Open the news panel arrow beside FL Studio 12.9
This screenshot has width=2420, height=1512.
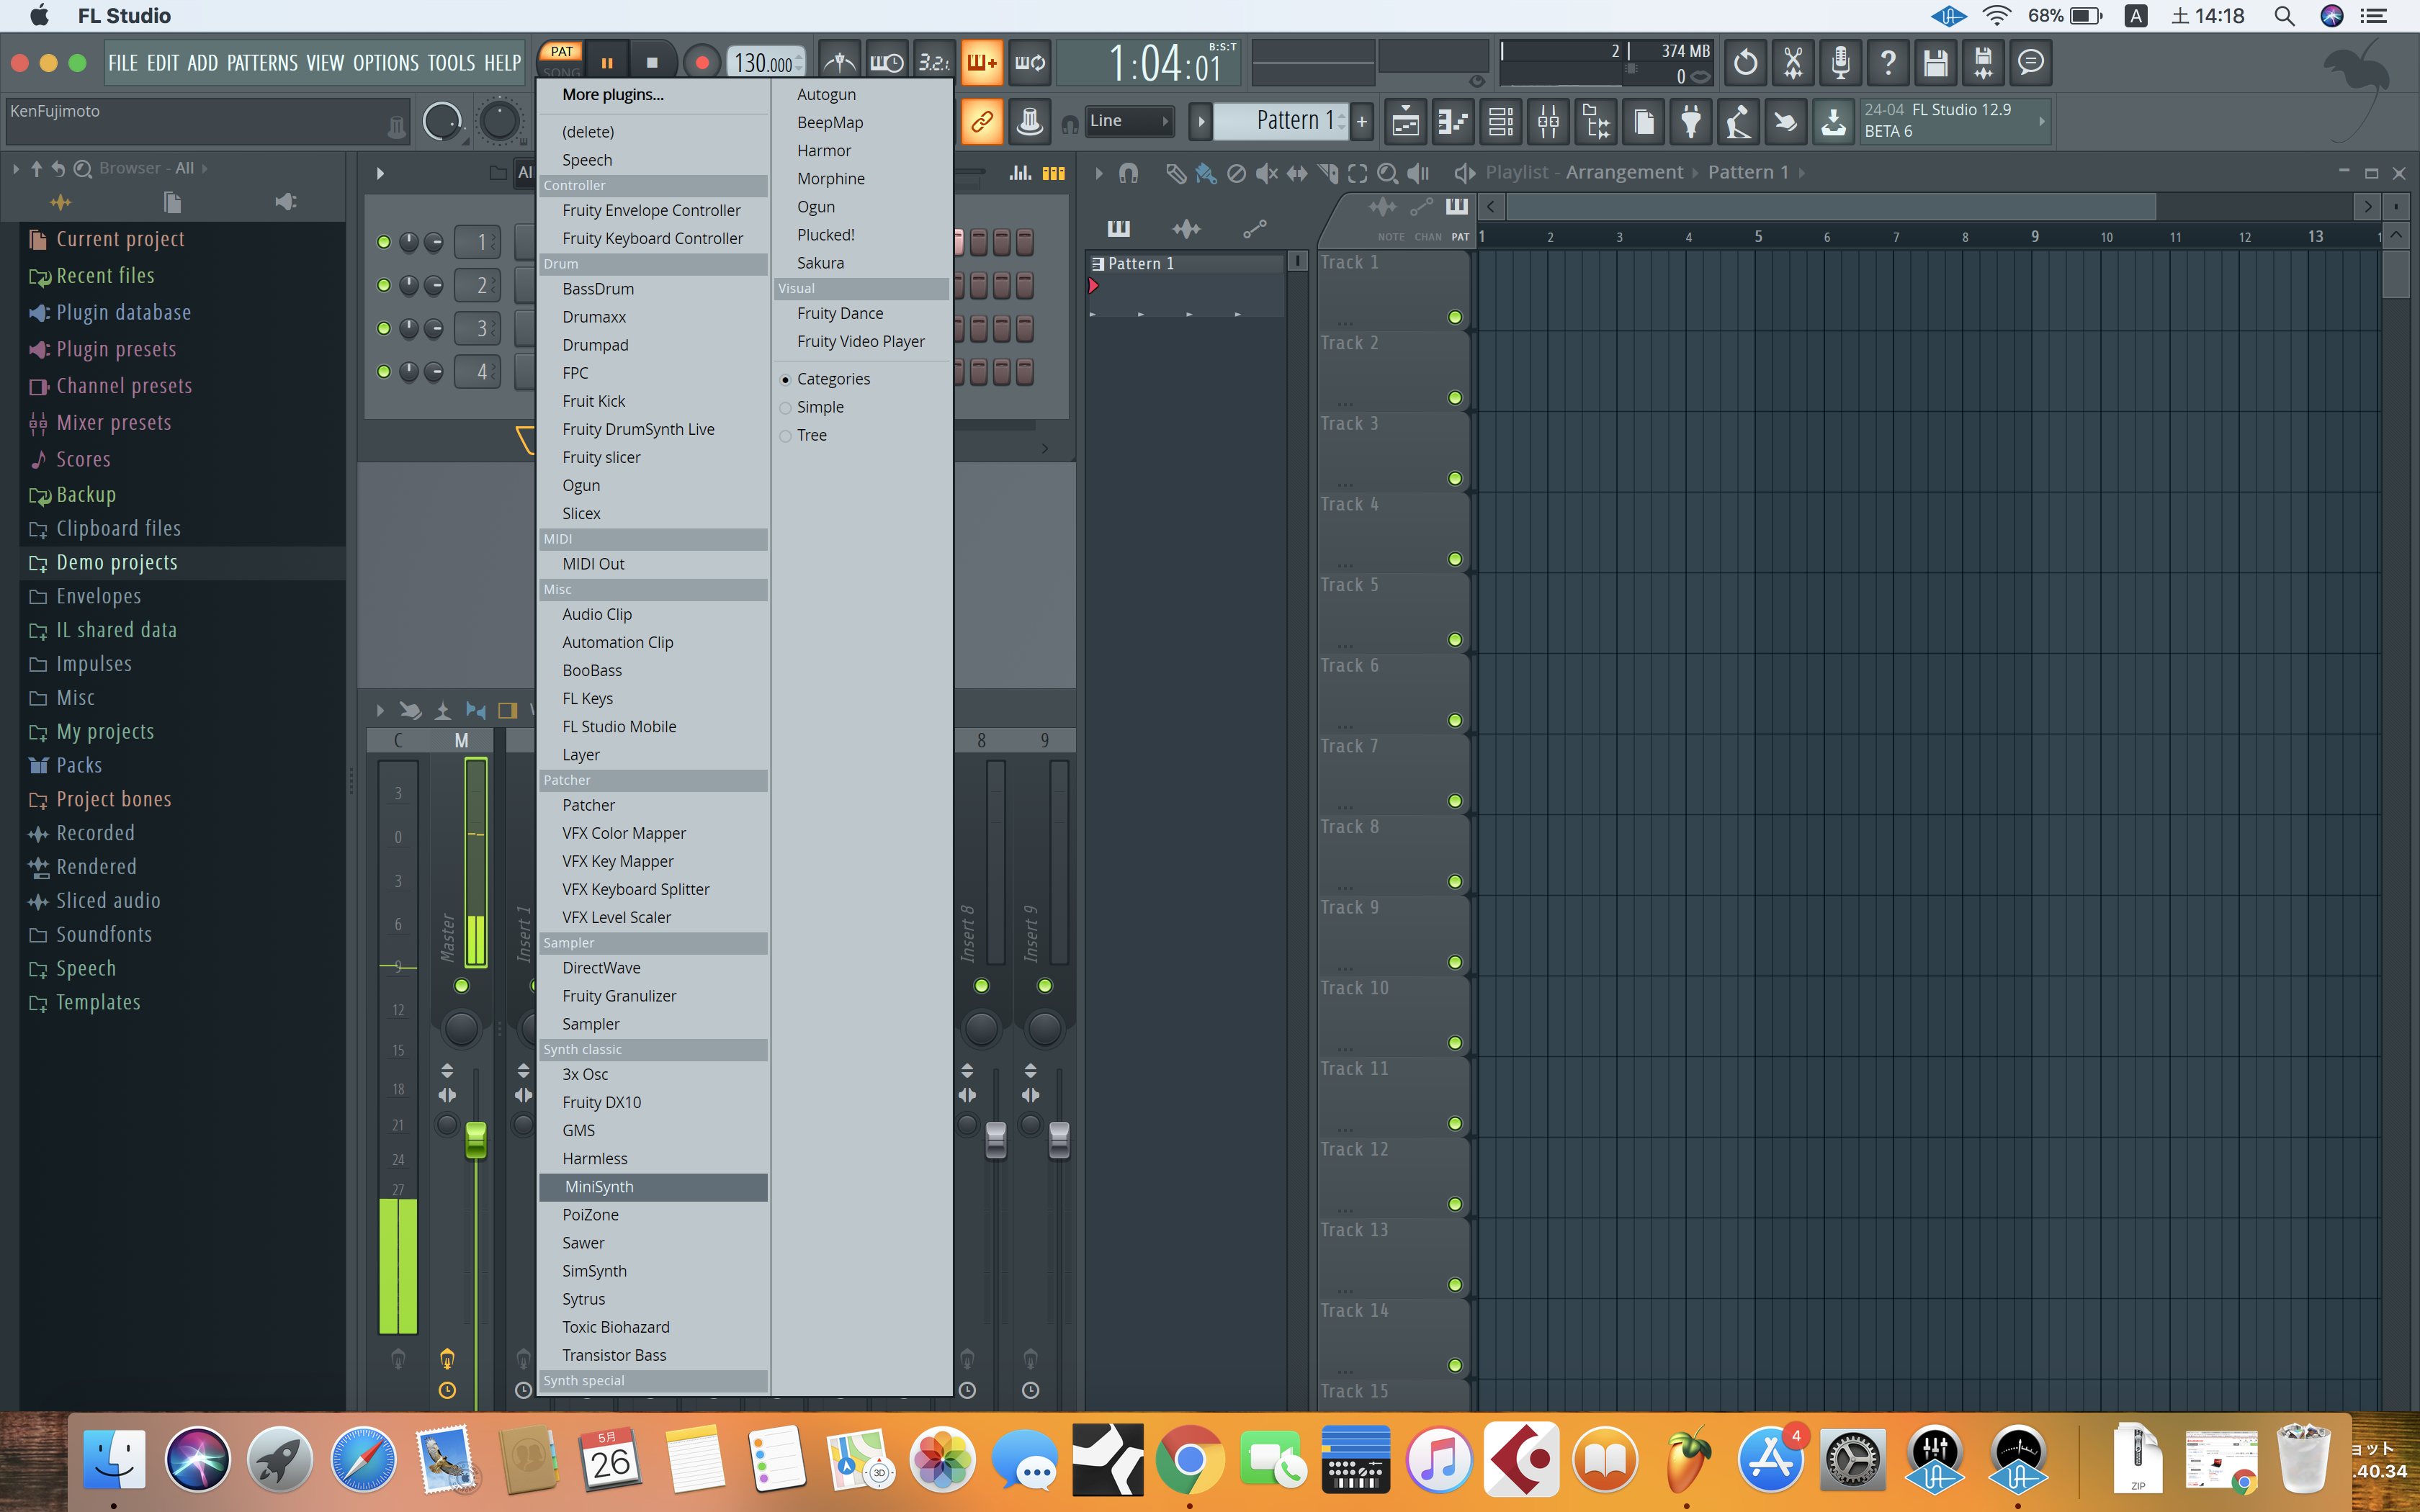(2041, 121)
